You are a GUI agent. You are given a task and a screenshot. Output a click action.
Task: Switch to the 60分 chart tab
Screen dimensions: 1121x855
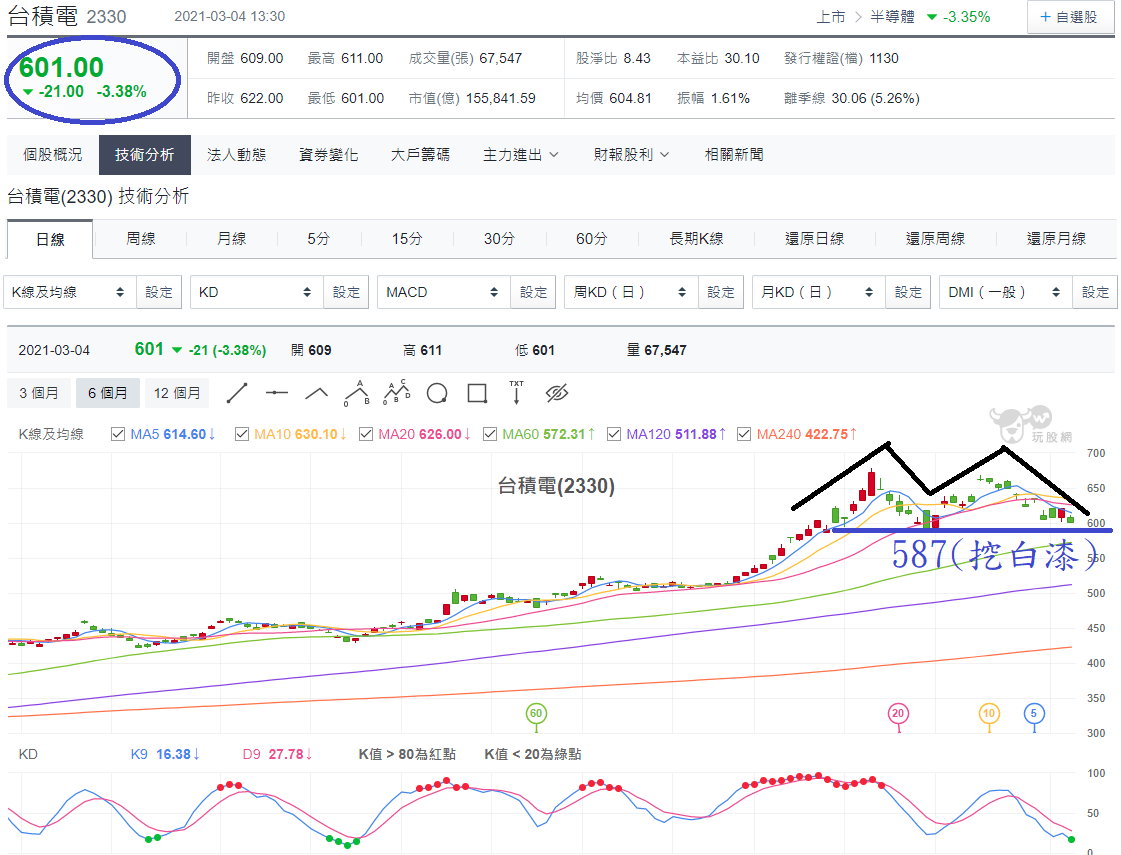pyautogui.click(x=591, y=239)
